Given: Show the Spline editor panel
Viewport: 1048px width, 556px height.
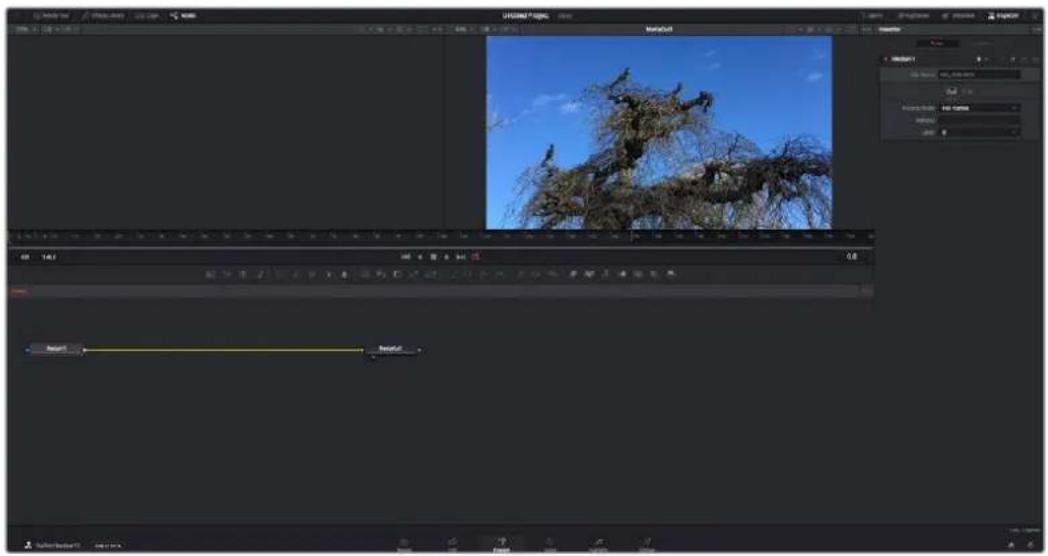Looking at the screenshot, I should click(872, 15).
